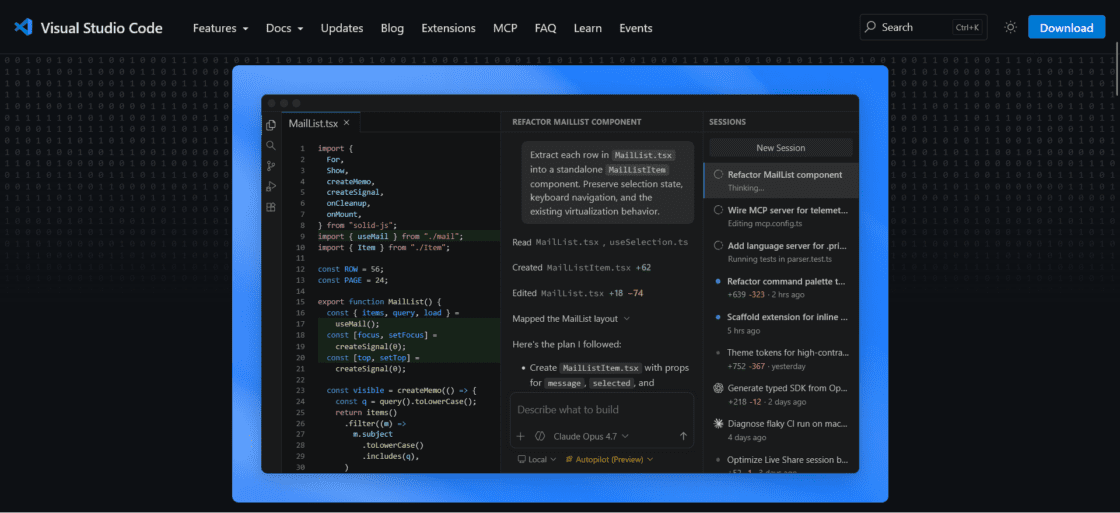The image size is (1120, 513).
Task: Open the Source Control branch icon
Action: (271, 166)
